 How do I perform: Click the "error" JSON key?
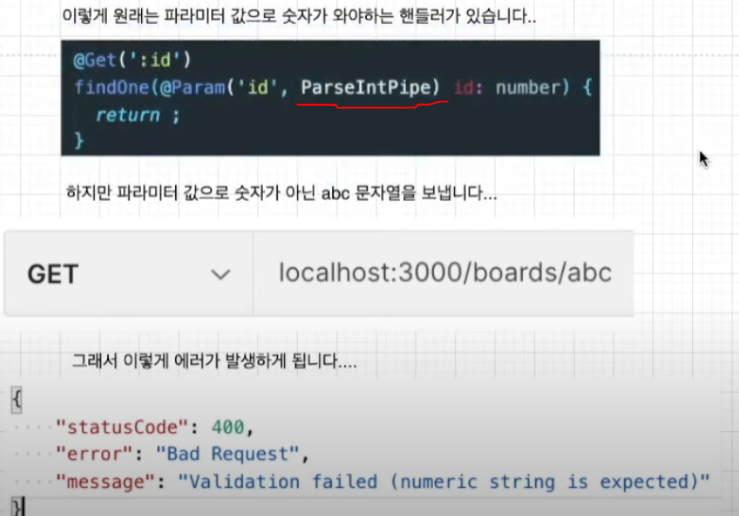[x=94, y=454]
